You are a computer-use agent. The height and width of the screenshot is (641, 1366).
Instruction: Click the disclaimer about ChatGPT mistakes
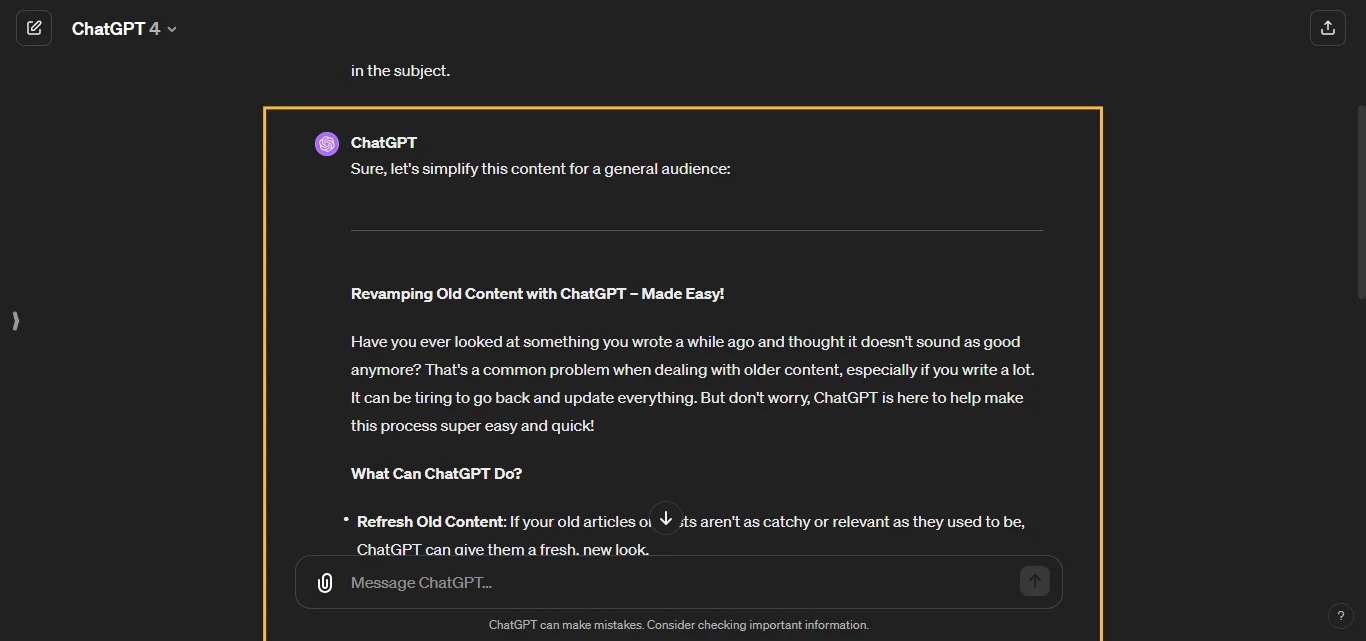(x=678, y=624)
